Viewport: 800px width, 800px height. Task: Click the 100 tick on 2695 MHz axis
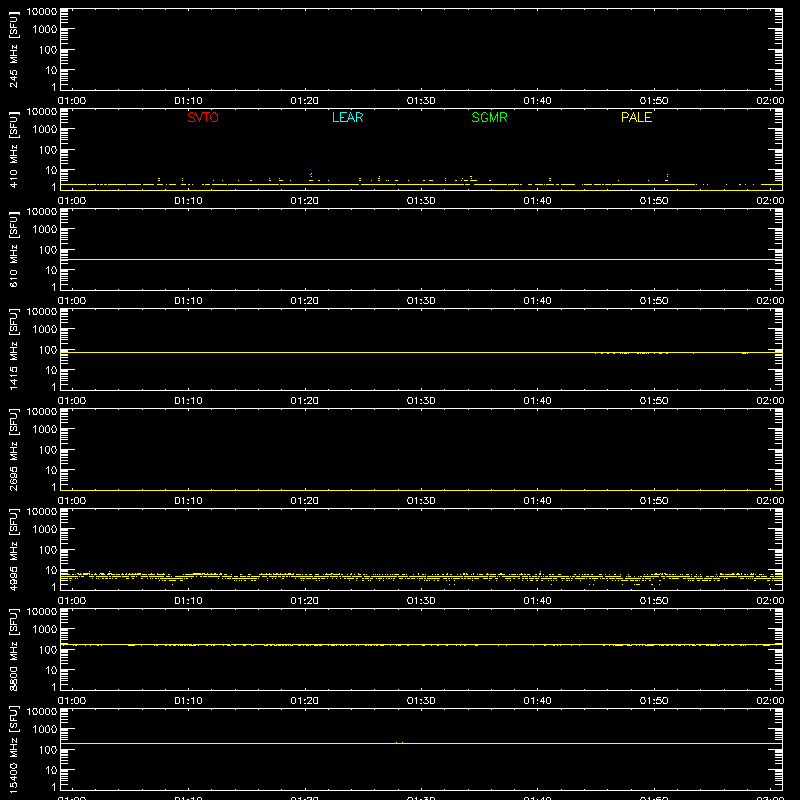pos(48,450)
